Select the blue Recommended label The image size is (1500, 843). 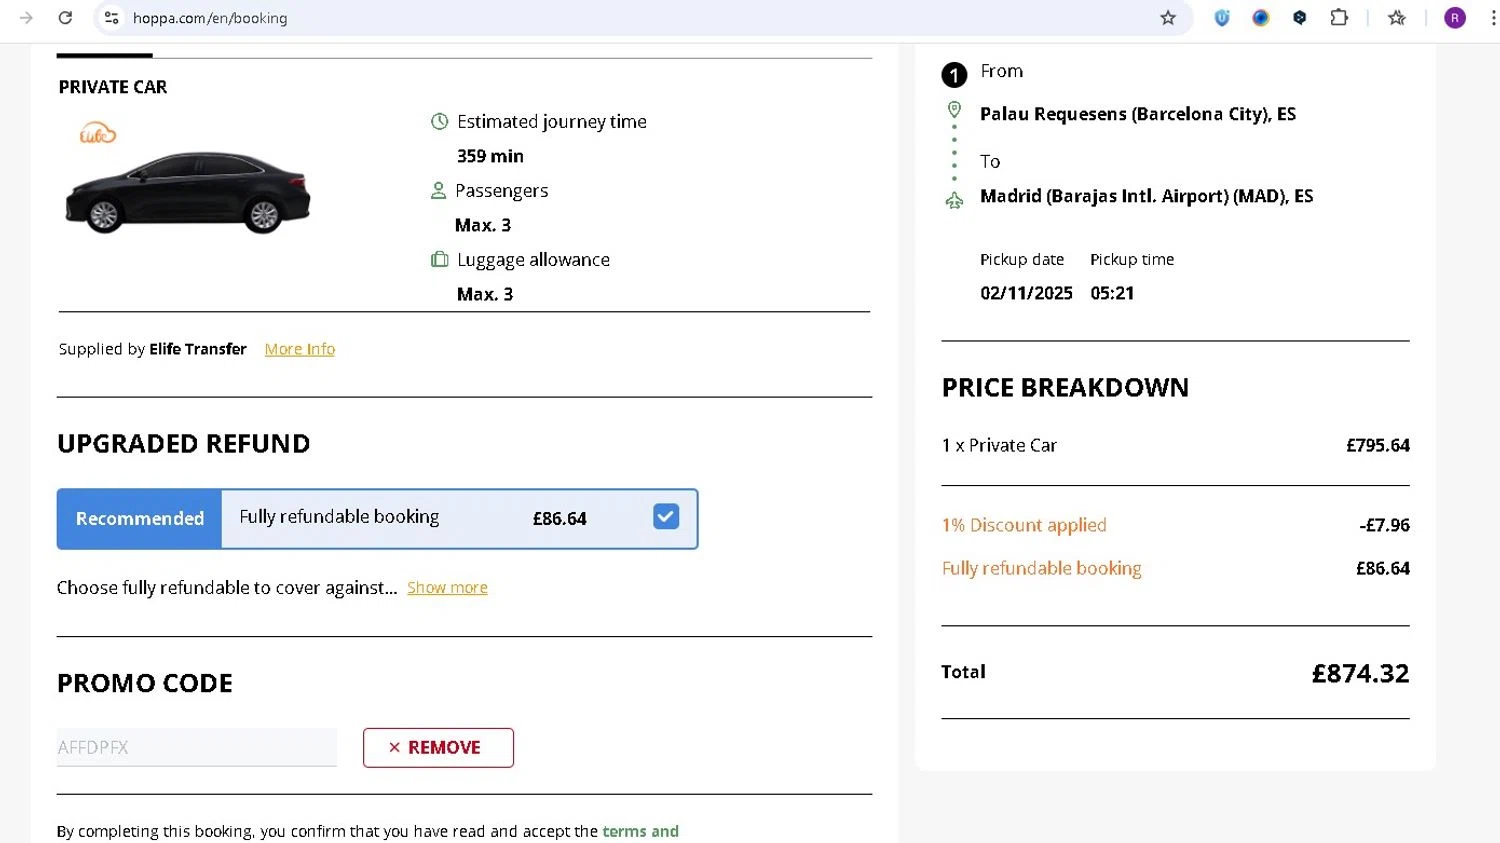[140, 519]
